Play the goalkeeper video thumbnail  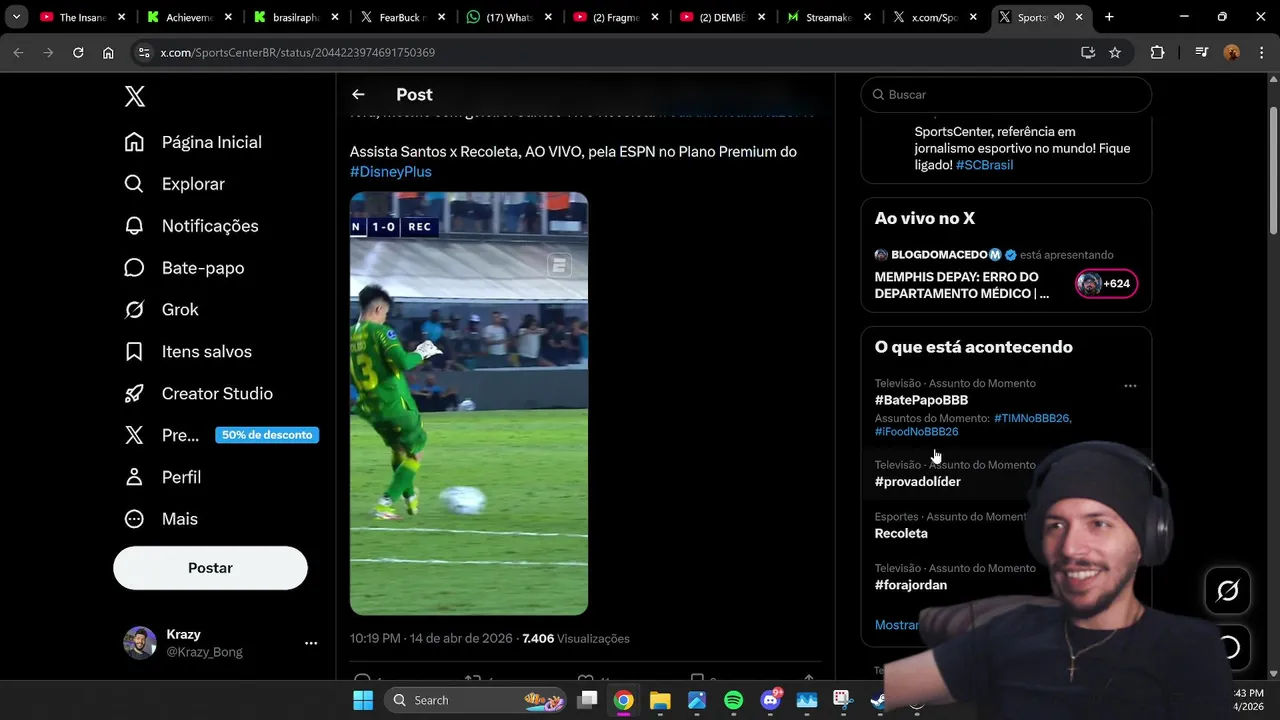tap(469, 403)
